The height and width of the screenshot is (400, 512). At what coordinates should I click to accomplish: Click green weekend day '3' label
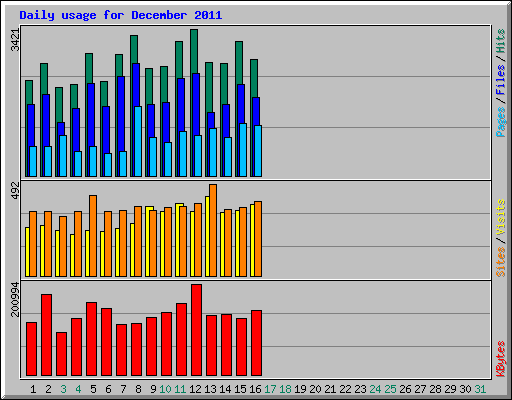63,389
